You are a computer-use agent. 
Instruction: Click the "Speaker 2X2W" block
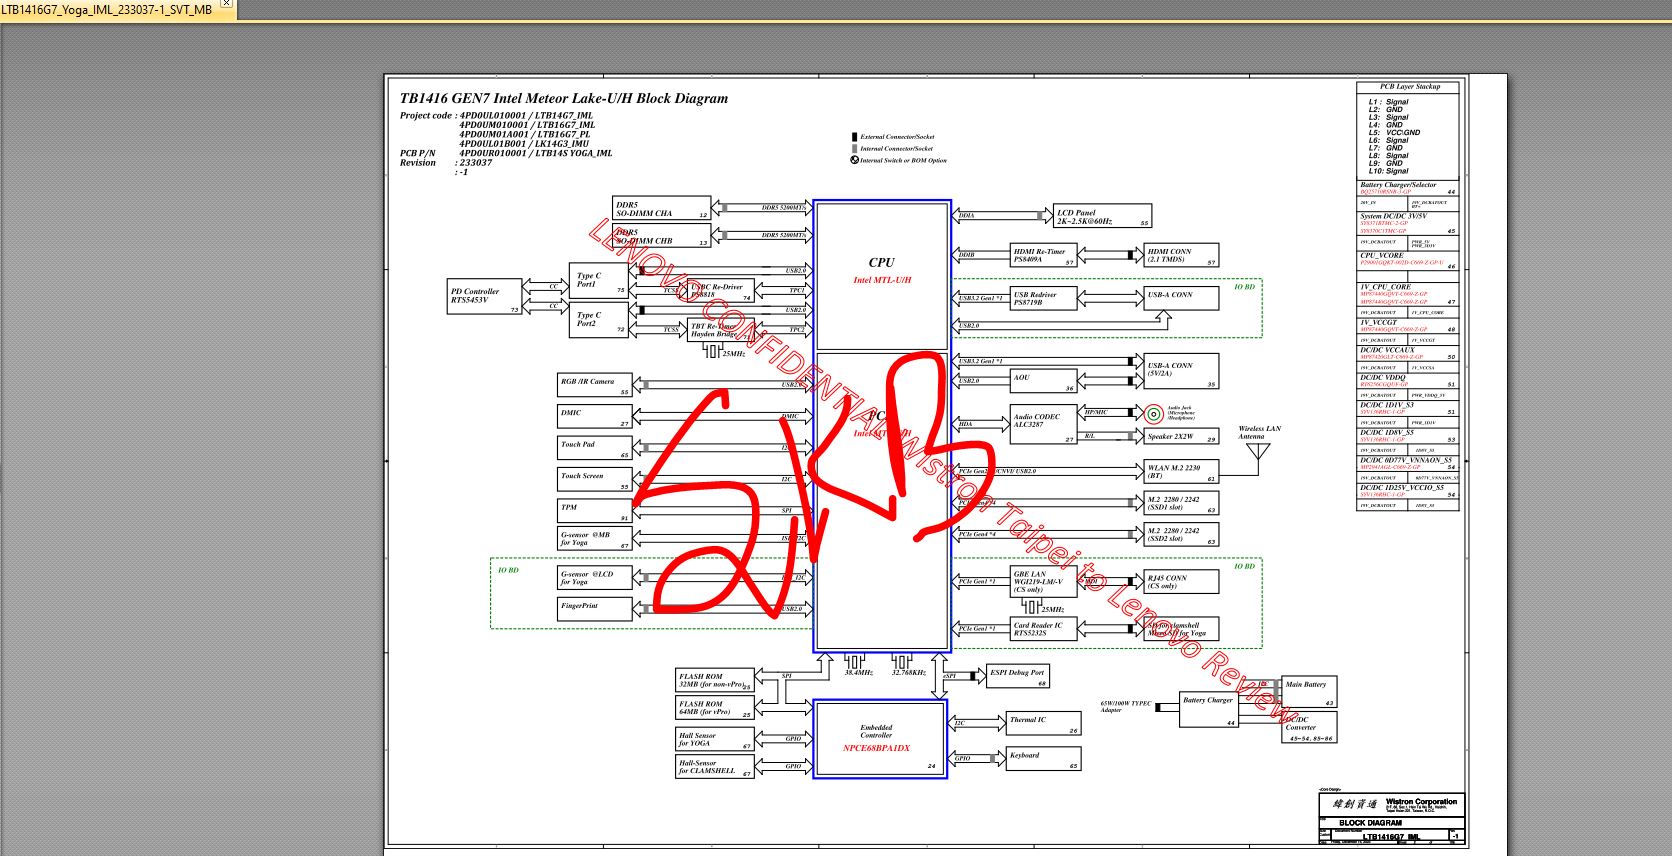point(1182,437)
